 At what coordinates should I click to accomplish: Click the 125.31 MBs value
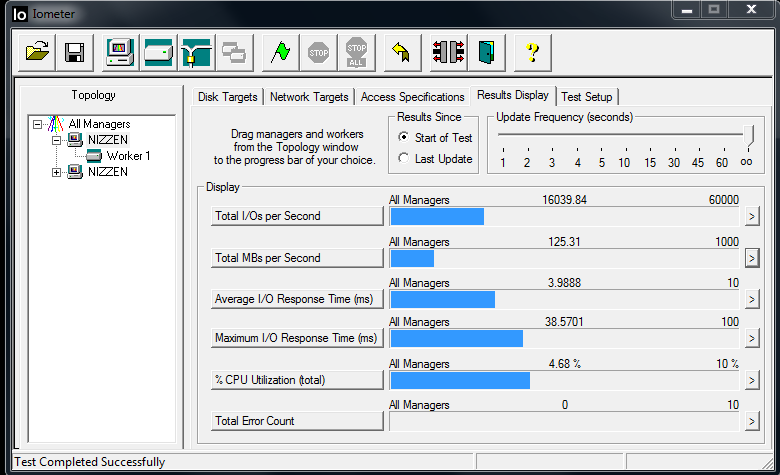click(x=564, y=242)
